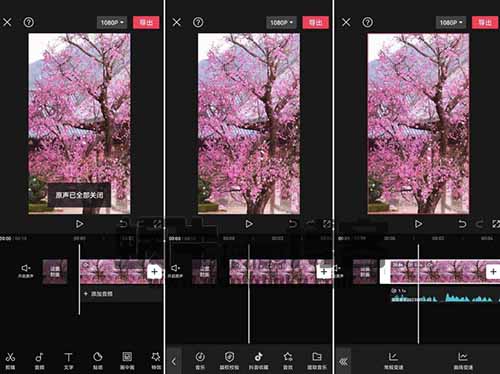This screenshot has width=500, height=374.
Task: Close the editor with X on middle screen
Action: point(177,22)
